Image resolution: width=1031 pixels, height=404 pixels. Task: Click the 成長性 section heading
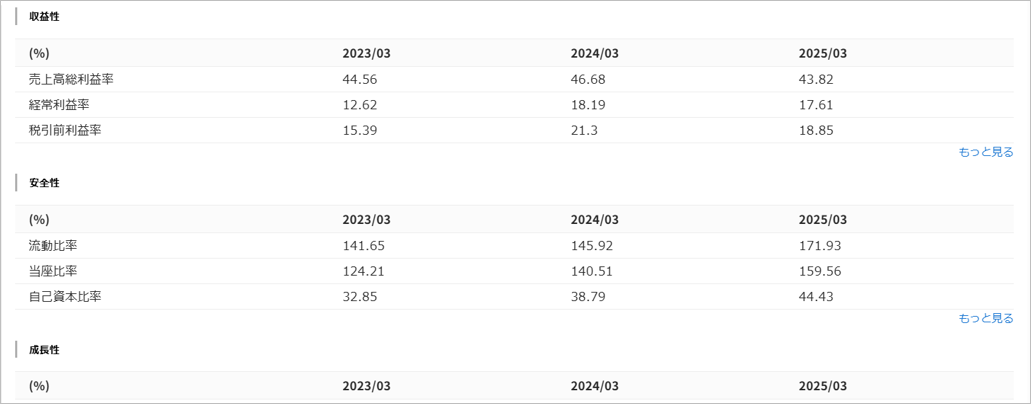(x=44, y=349)
